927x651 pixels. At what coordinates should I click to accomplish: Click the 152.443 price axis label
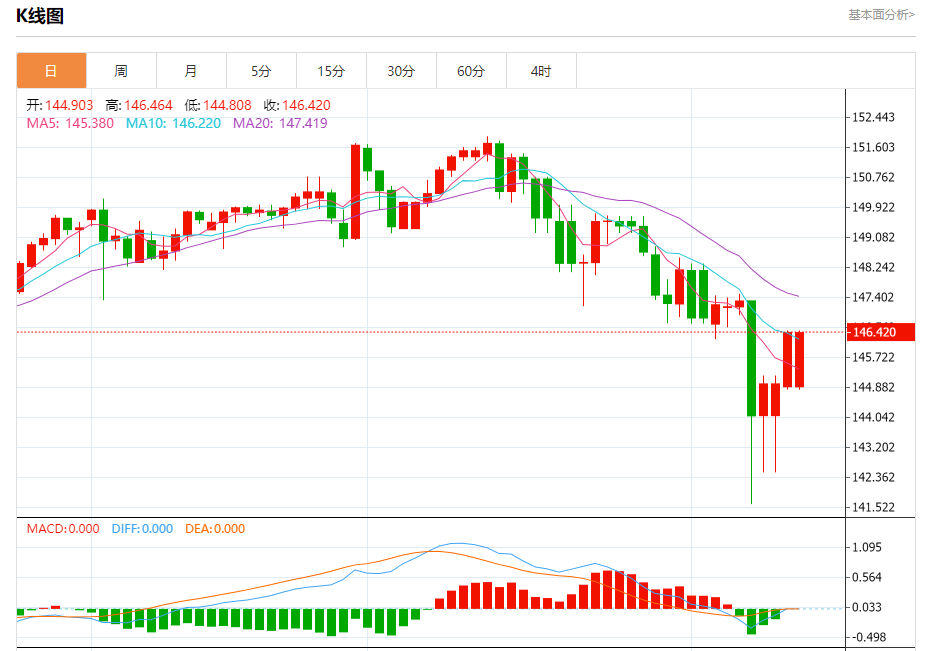pos(873,117)
